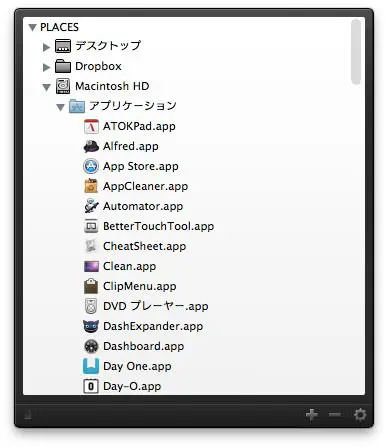Select Day One.app file name
This screenshot has height=448, width=388.
coord(137,367)
